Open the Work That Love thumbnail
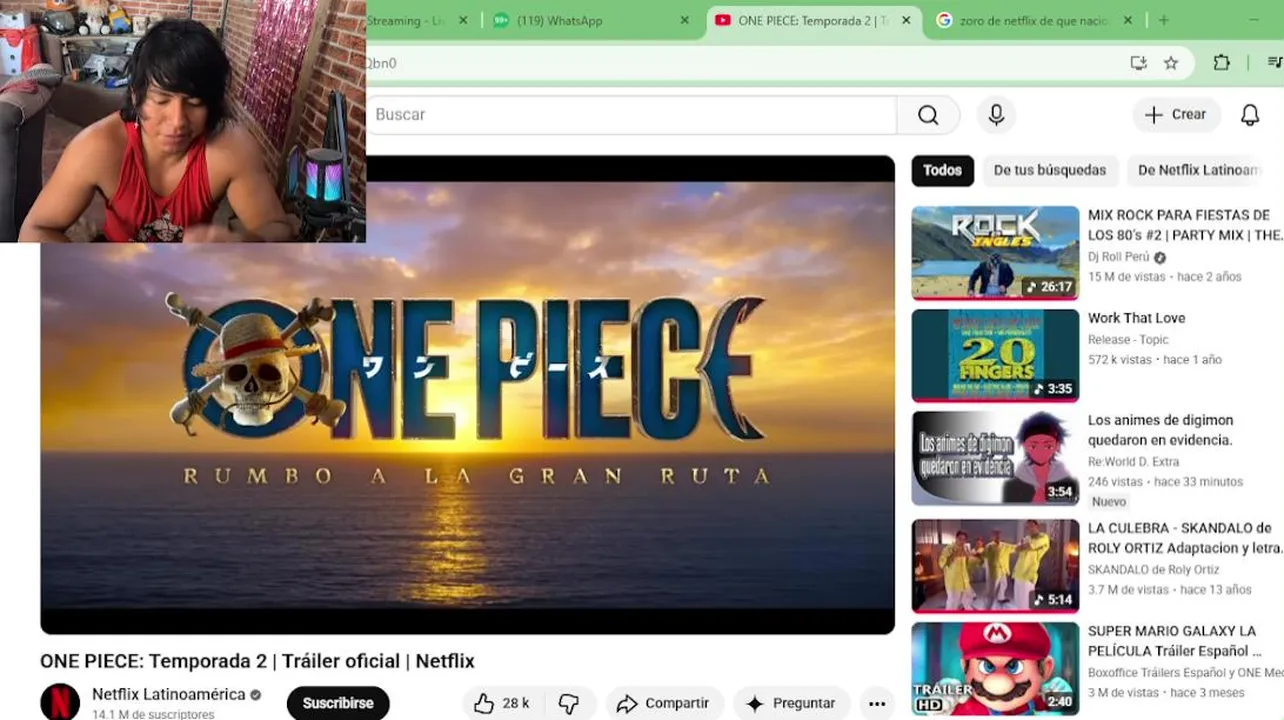This screenshot has height=720, width=1284. click(x=995, y=355)
